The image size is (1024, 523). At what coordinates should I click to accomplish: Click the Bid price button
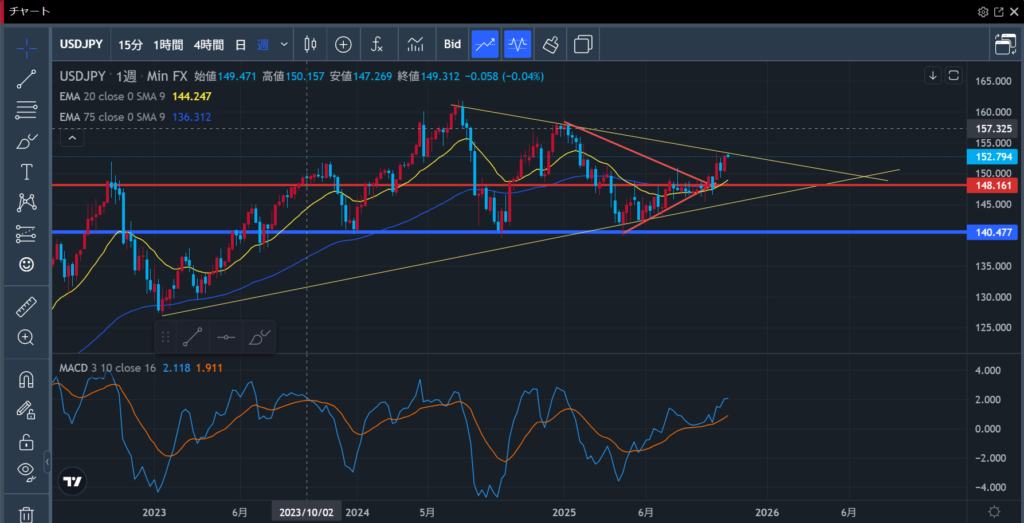[x=452, y=44]
